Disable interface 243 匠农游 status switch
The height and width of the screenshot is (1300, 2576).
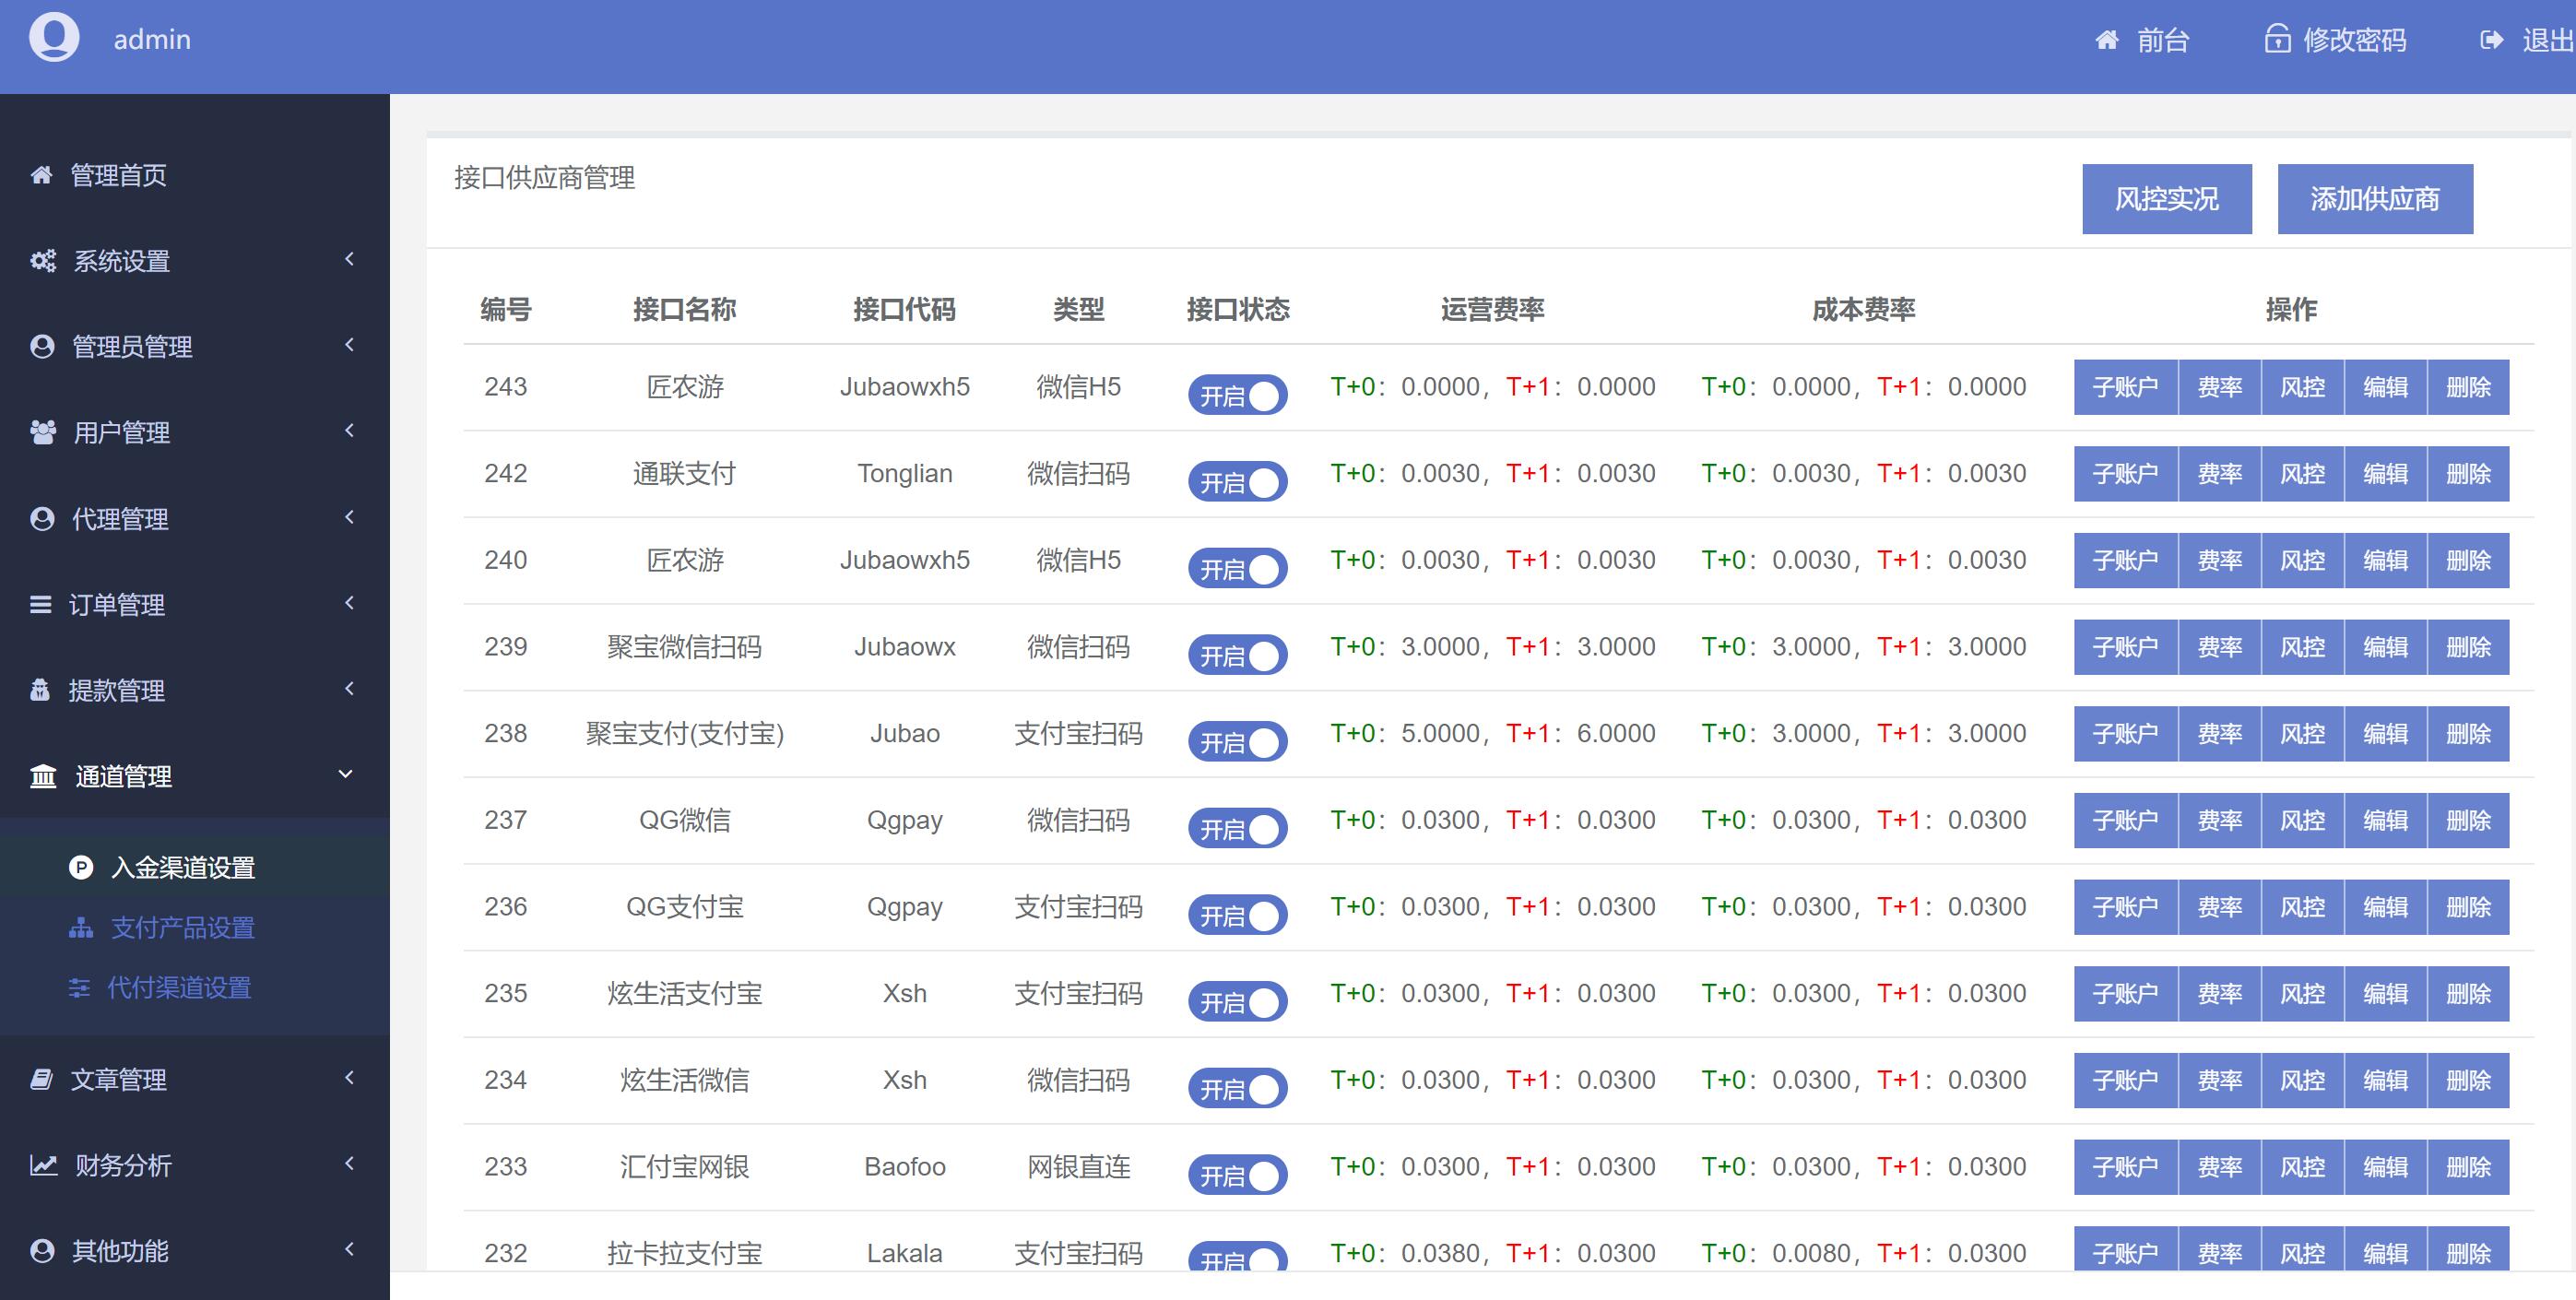[x=1237, y=395]
